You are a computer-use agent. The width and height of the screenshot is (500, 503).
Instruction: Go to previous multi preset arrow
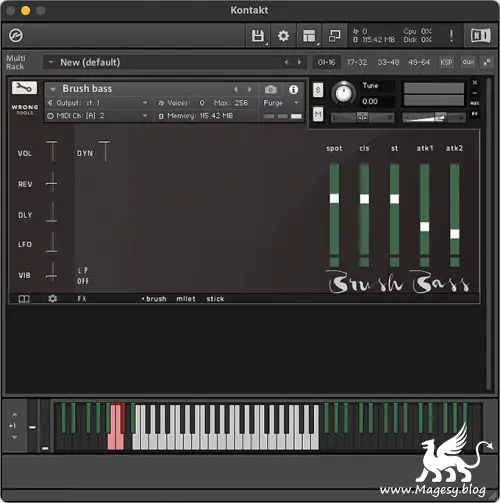[x=286, y=62]
